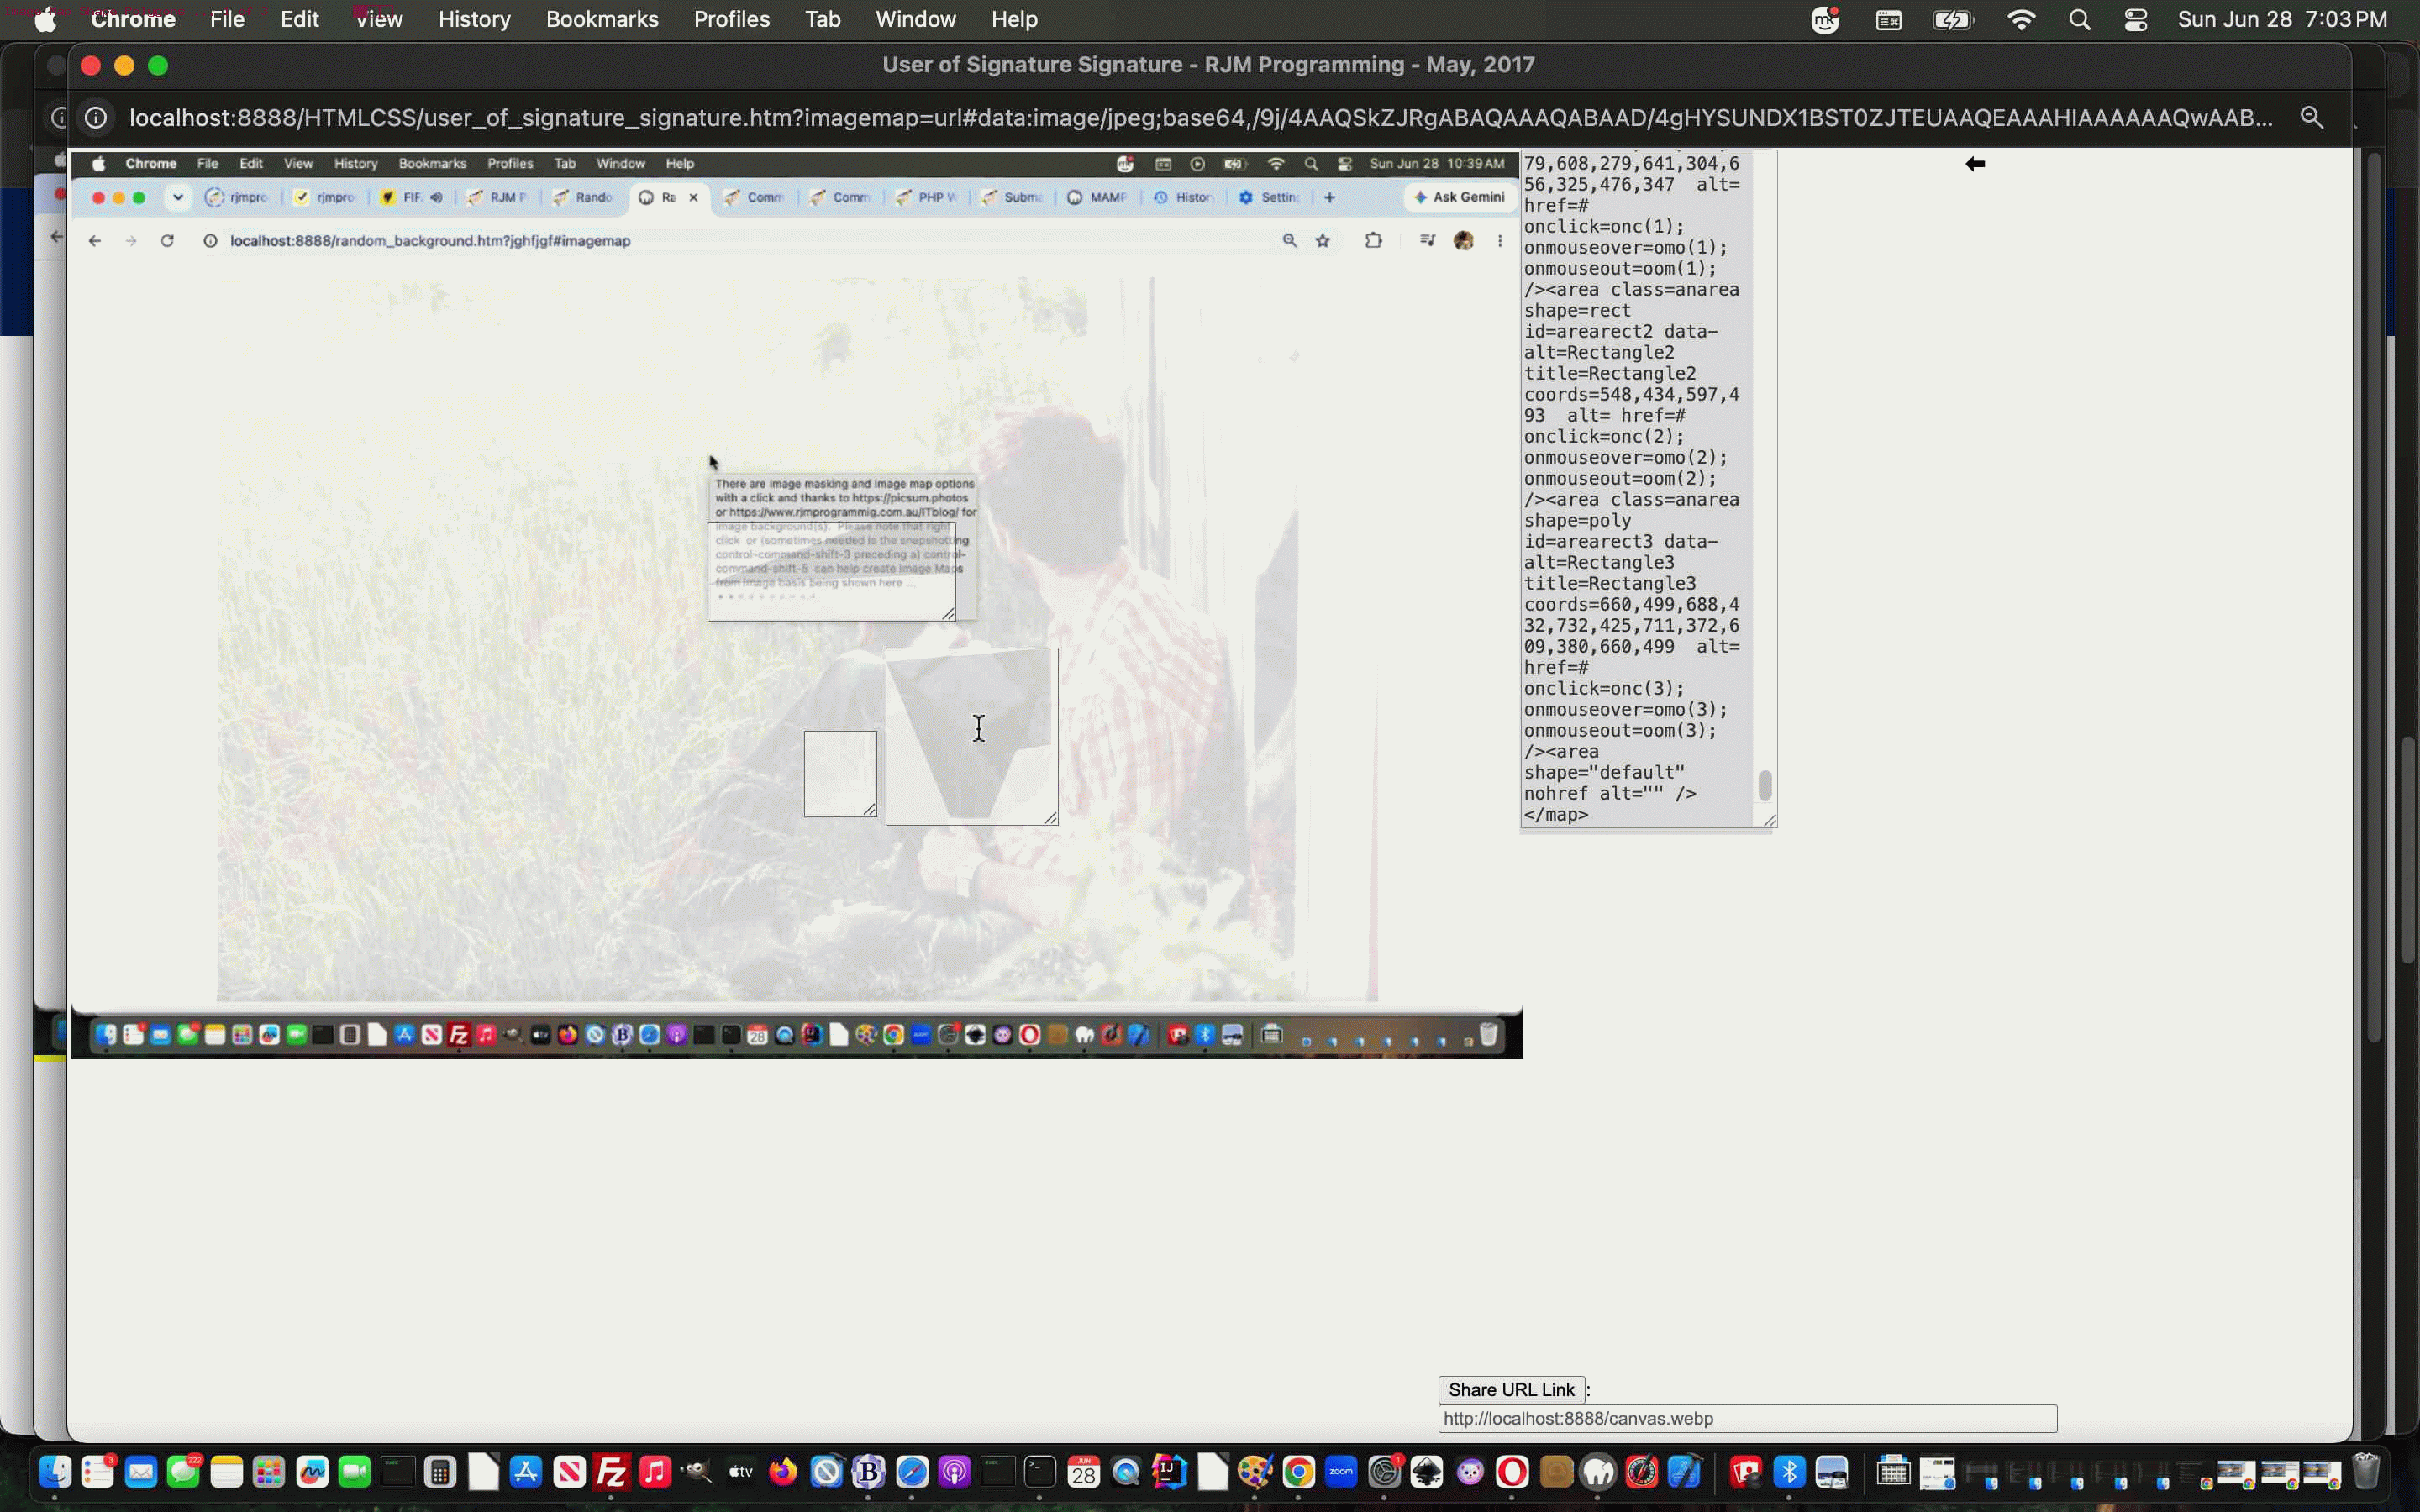Open BBEdit from the Dock
2420x1512 pixels.
click(869, 1472)
